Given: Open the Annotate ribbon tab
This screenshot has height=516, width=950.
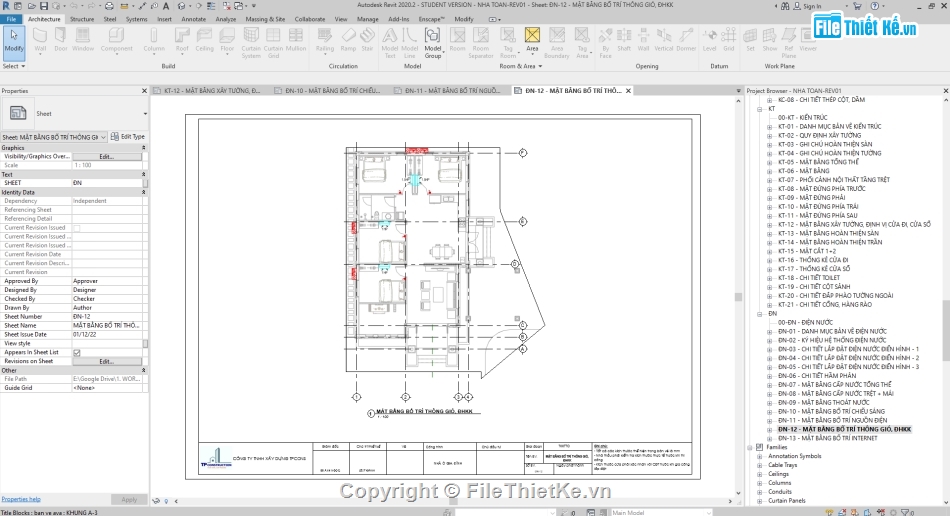Looking at the screenshot, I should (x=193, y=19).
